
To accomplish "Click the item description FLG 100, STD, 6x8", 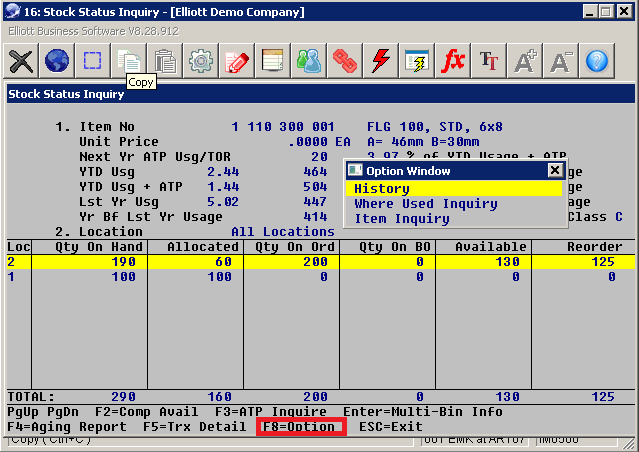I will click(435, 127).
